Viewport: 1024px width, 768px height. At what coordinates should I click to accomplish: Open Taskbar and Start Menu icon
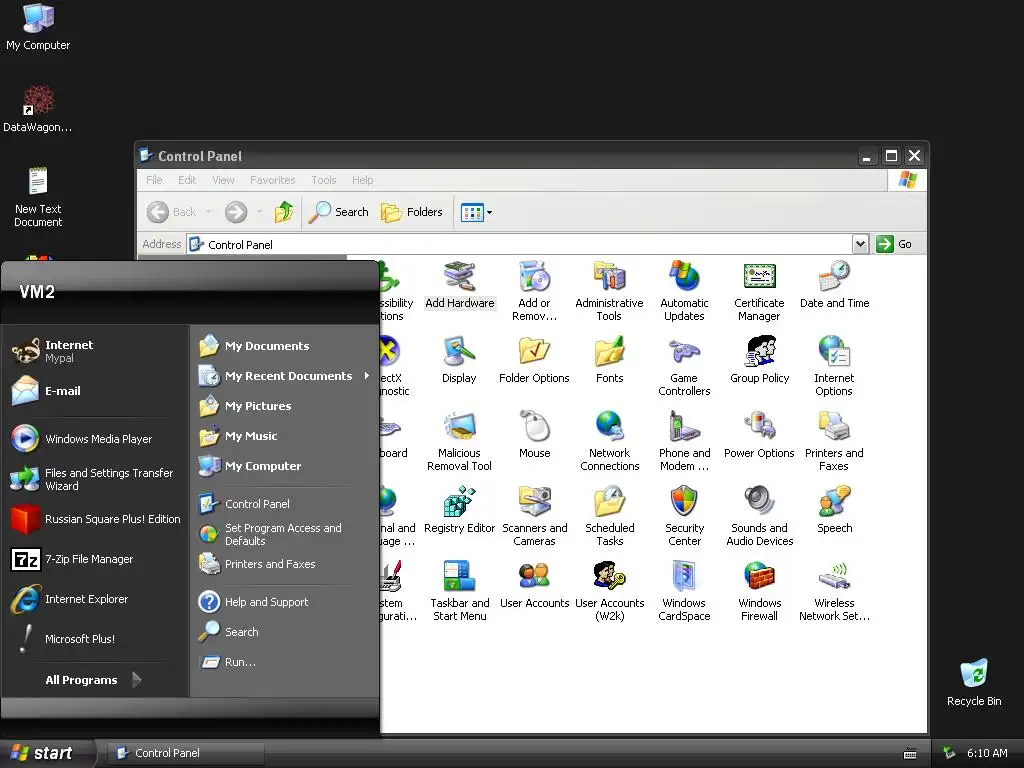pyautogui.click(x=459, y=592)
